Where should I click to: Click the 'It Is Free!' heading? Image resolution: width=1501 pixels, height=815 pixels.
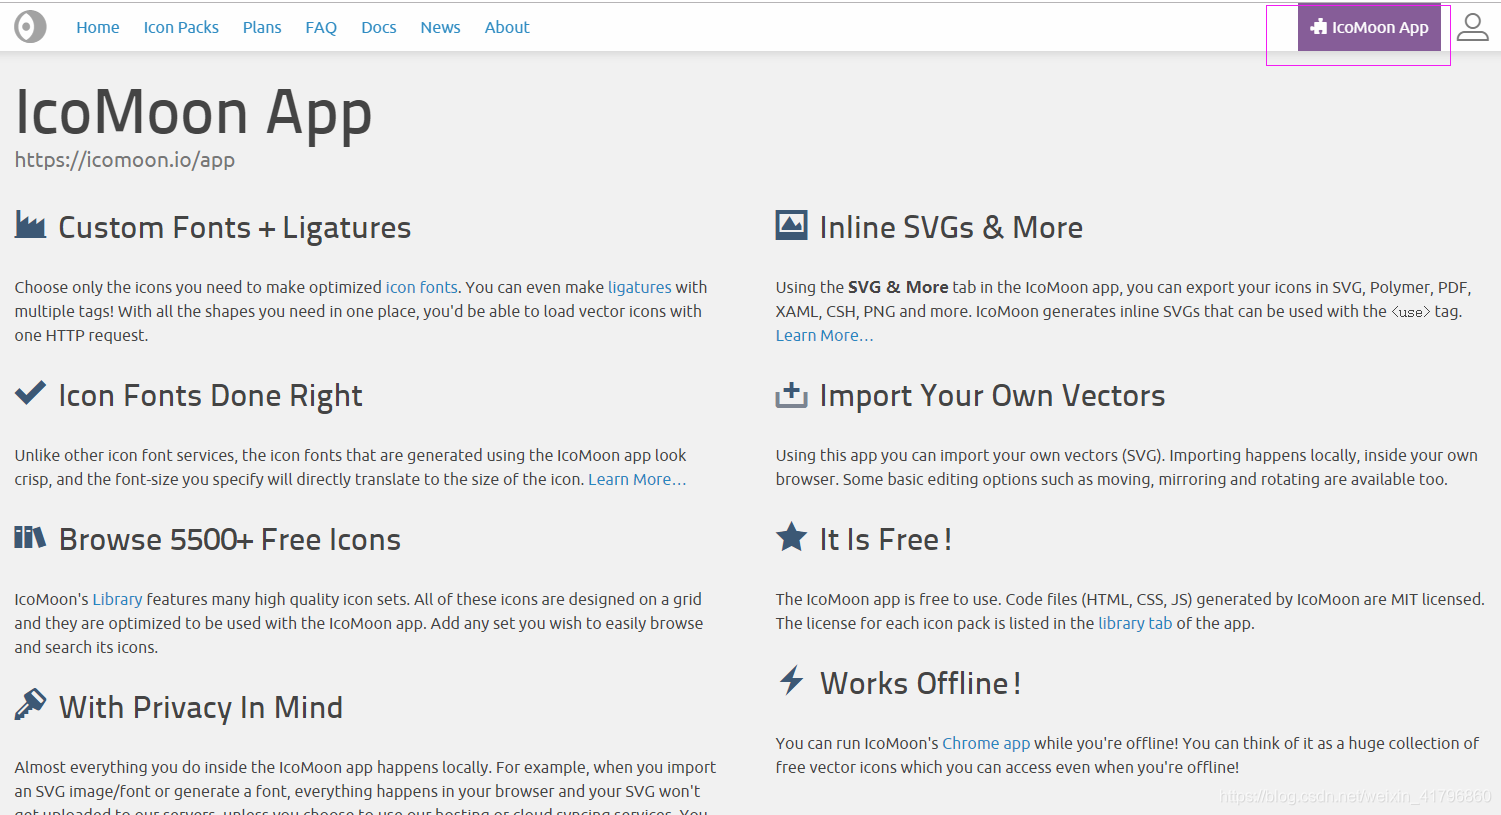point(885,539)
